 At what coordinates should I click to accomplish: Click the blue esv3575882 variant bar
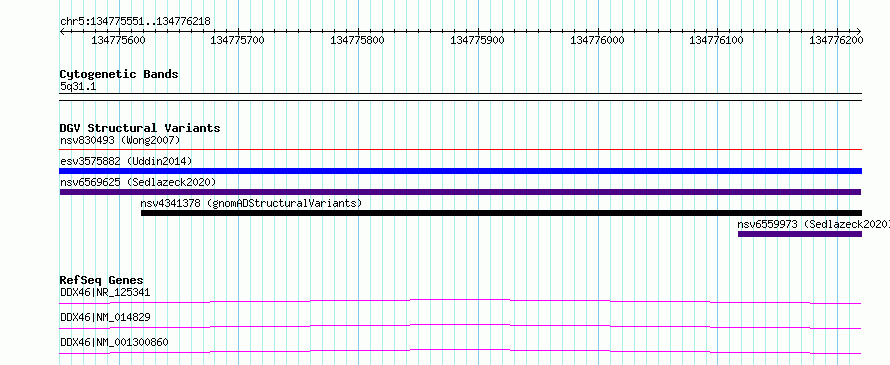click(461, 171)
